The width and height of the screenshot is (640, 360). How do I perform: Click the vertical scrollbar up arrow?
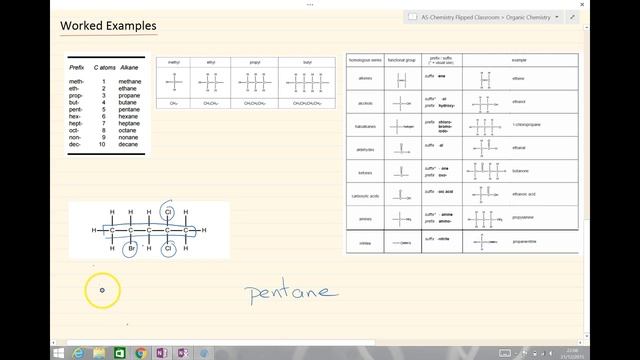pos(587,27)
